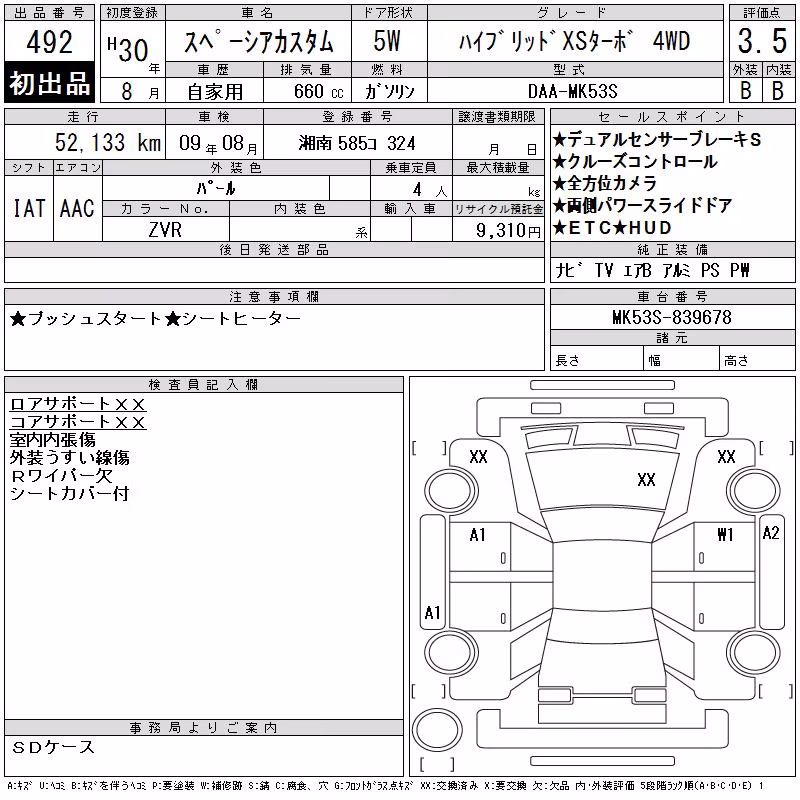
Task: Click the コアサポートXX underlined note
Action: pos(78,422)
